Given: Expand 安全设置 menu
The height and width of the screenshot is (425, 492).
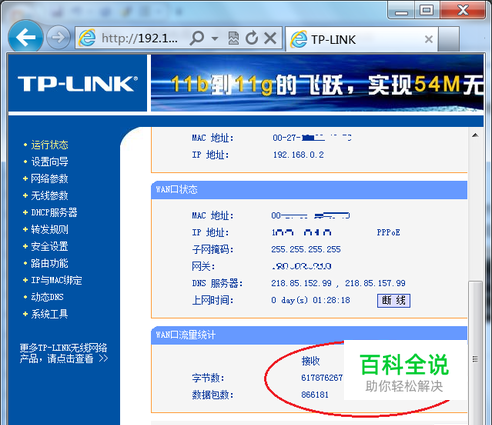Looking at the screenshot, I should point(49,246).
